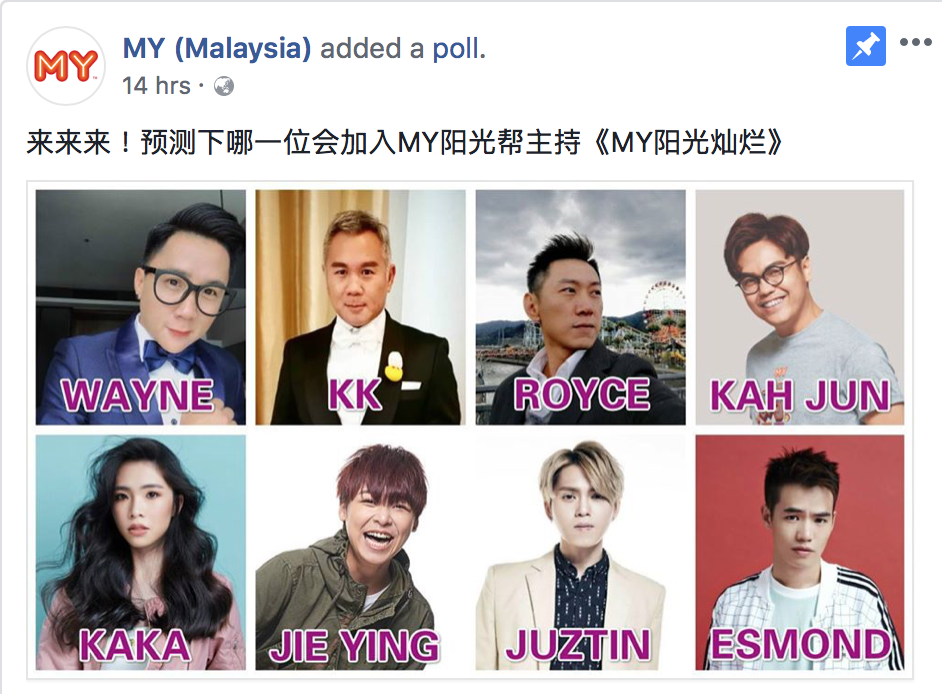Click the ESMOND name label

801,644
